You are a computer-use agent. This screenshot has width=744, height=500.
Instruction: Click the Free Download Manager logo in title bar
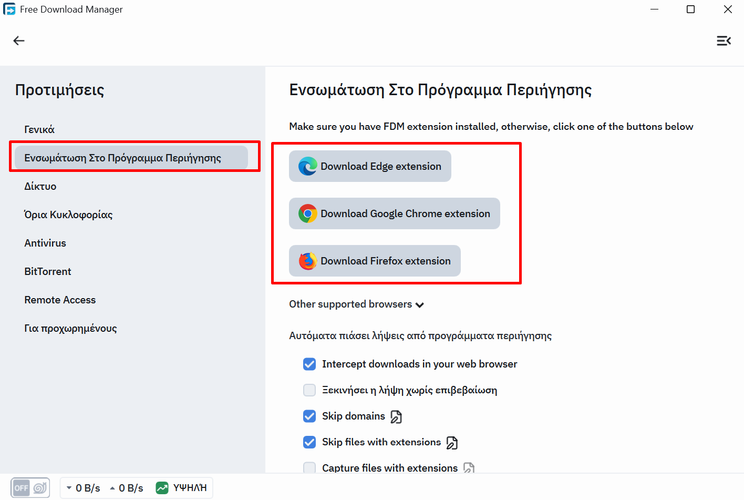9,9
